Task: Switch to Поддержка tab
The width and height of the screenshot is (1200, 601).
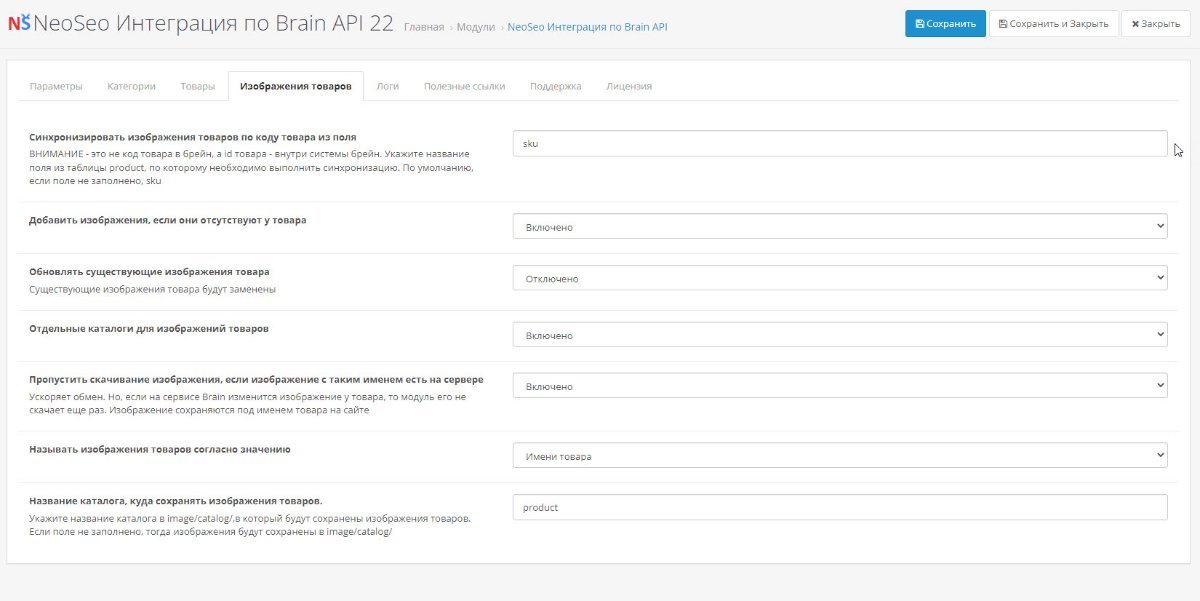Action: click(556, 86)
